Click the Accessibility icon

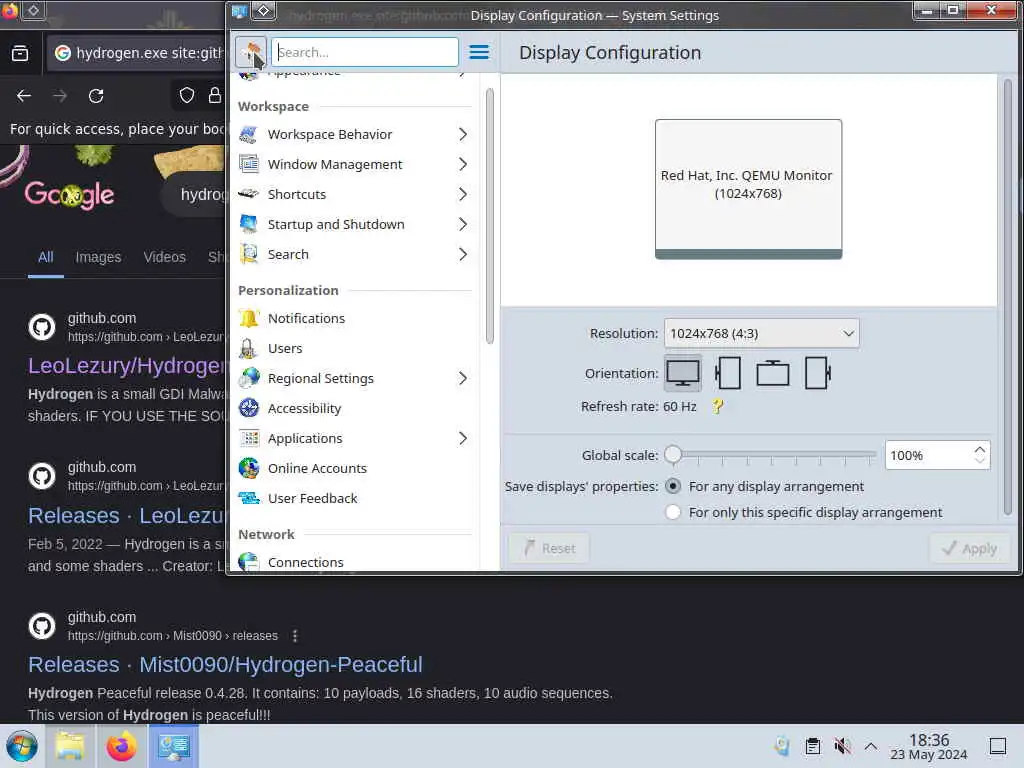click(x=249, y=408)
